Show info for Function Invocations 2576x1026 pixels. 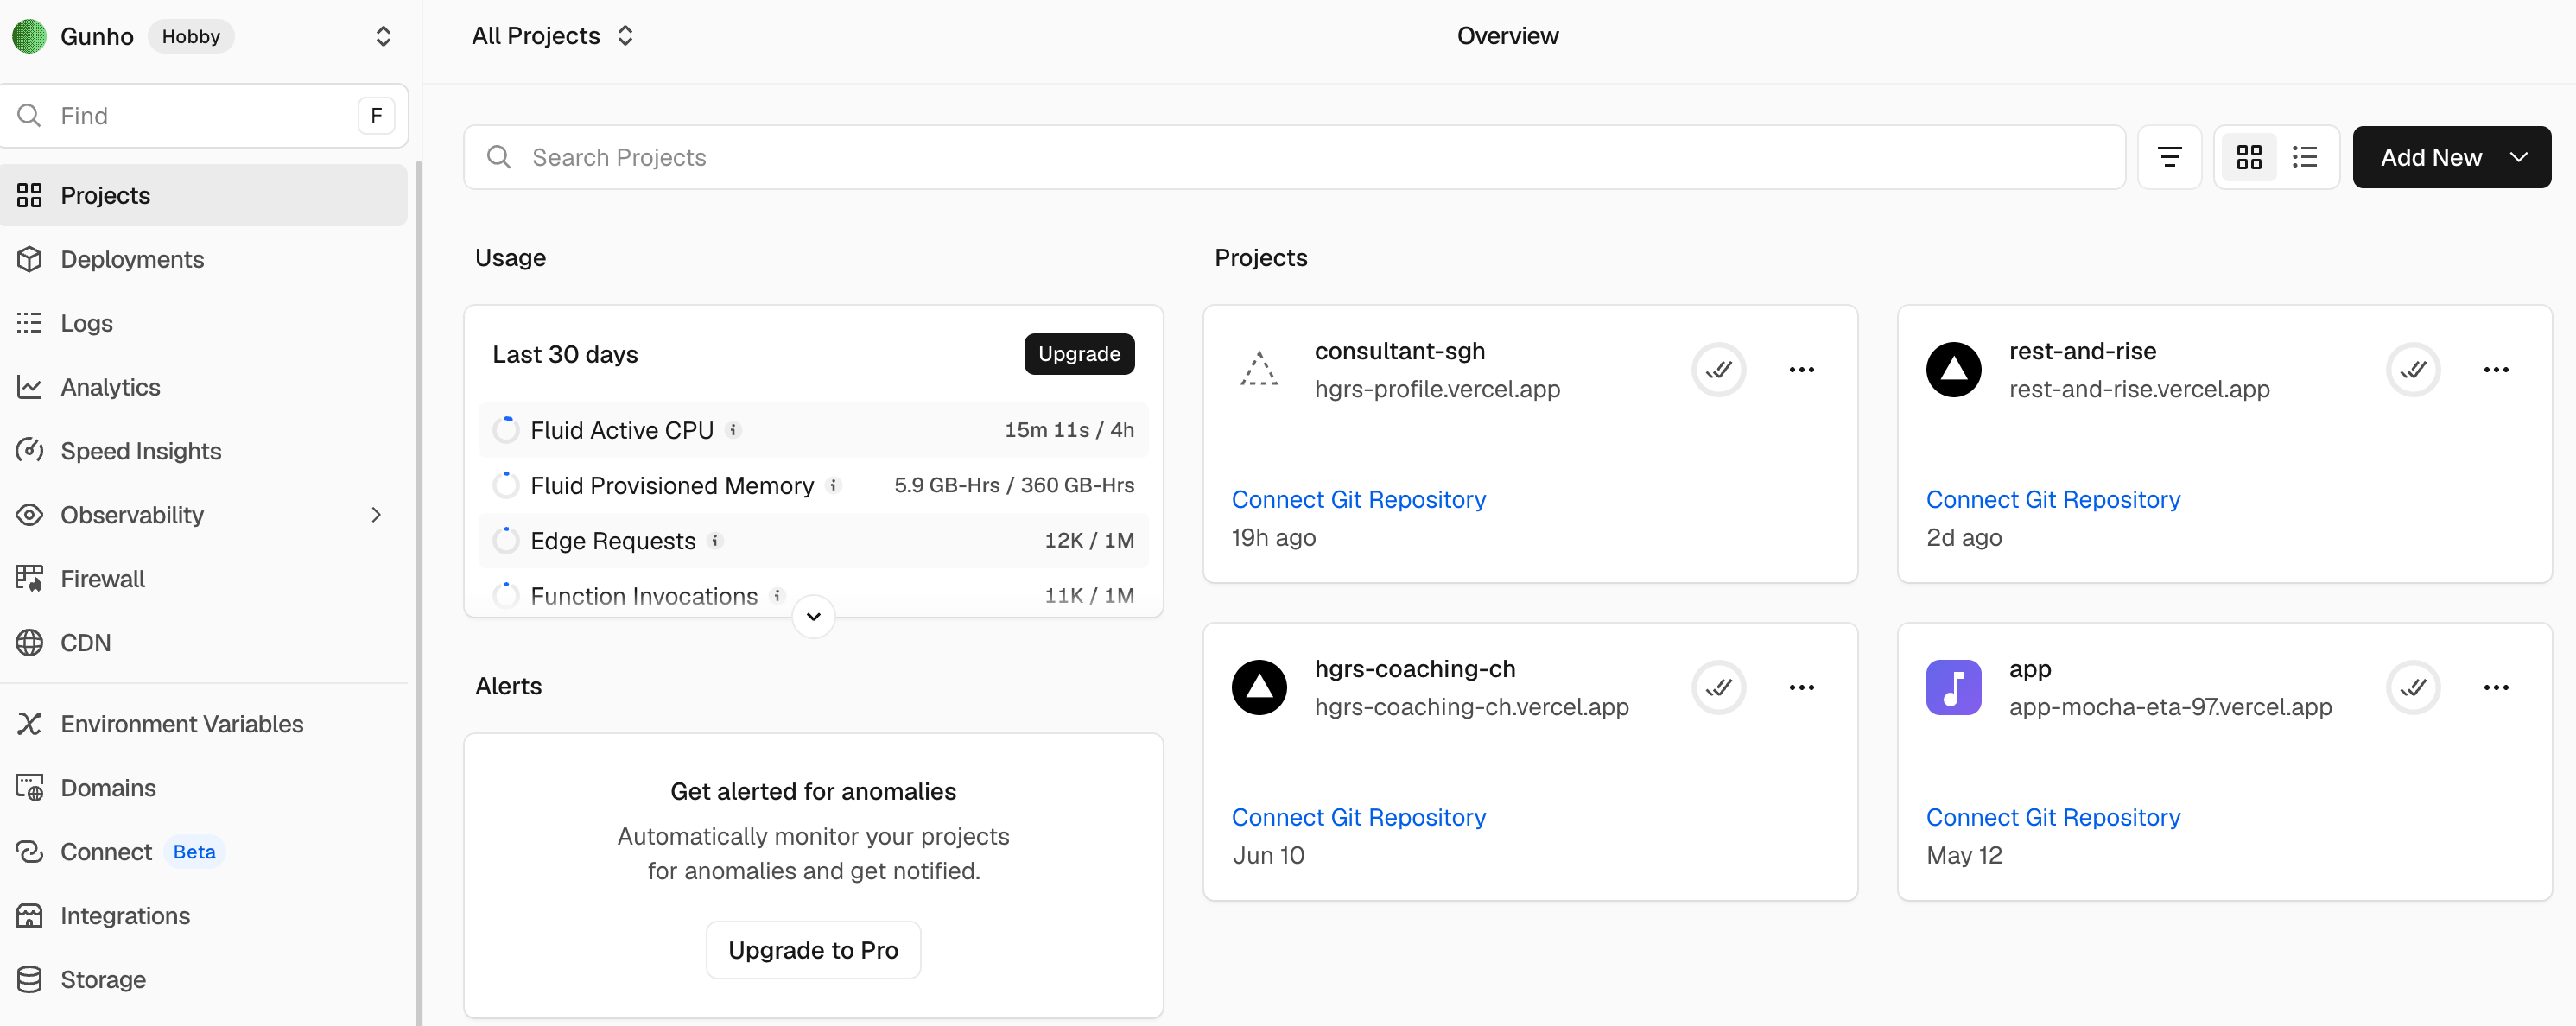[777, 596]
